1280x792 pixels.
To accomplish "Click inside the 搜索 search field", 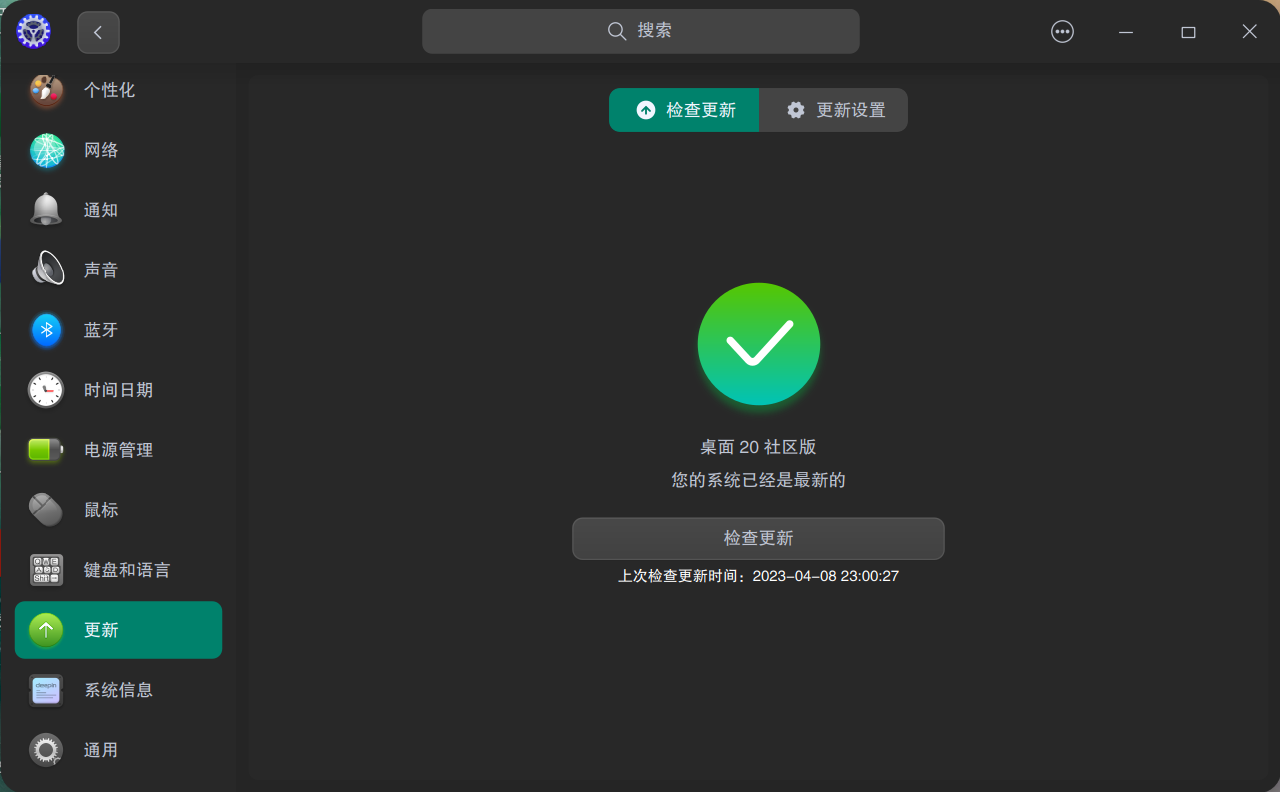I will coord(640,31).
